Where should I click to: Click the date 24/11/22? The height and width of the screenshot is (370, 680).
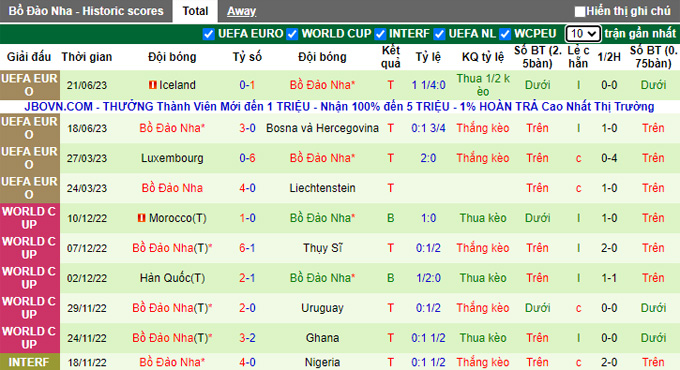pyautogui.click(x=87, y=337)
